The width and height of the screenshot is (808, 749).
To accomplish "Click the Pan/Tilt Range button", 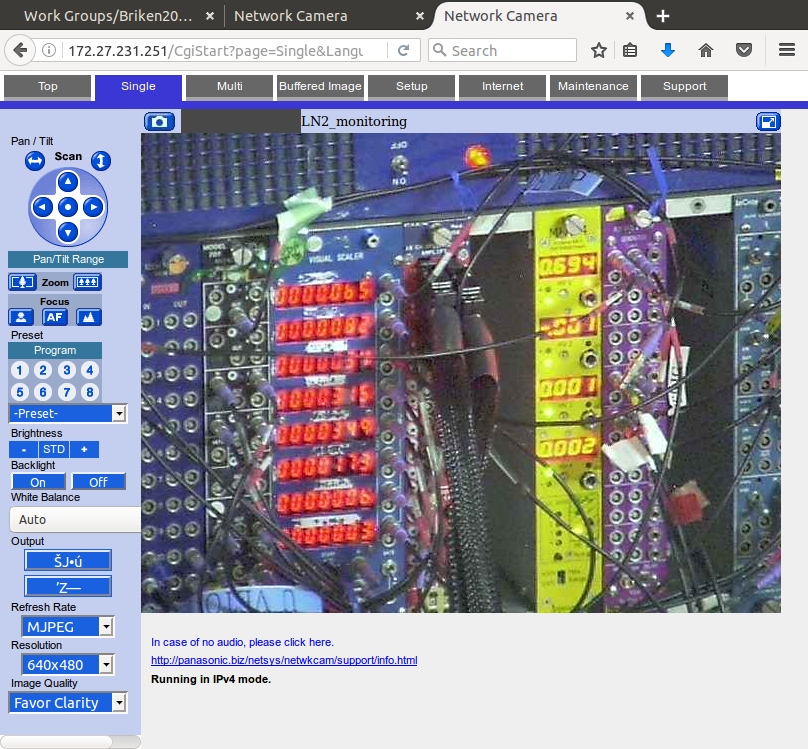I will [x=68, y=260].
